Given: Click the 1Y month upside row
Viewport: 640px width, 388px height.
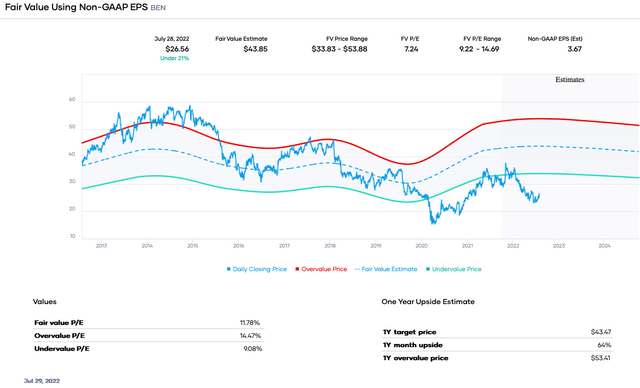Looking at the screenshot, I should 497,345.
